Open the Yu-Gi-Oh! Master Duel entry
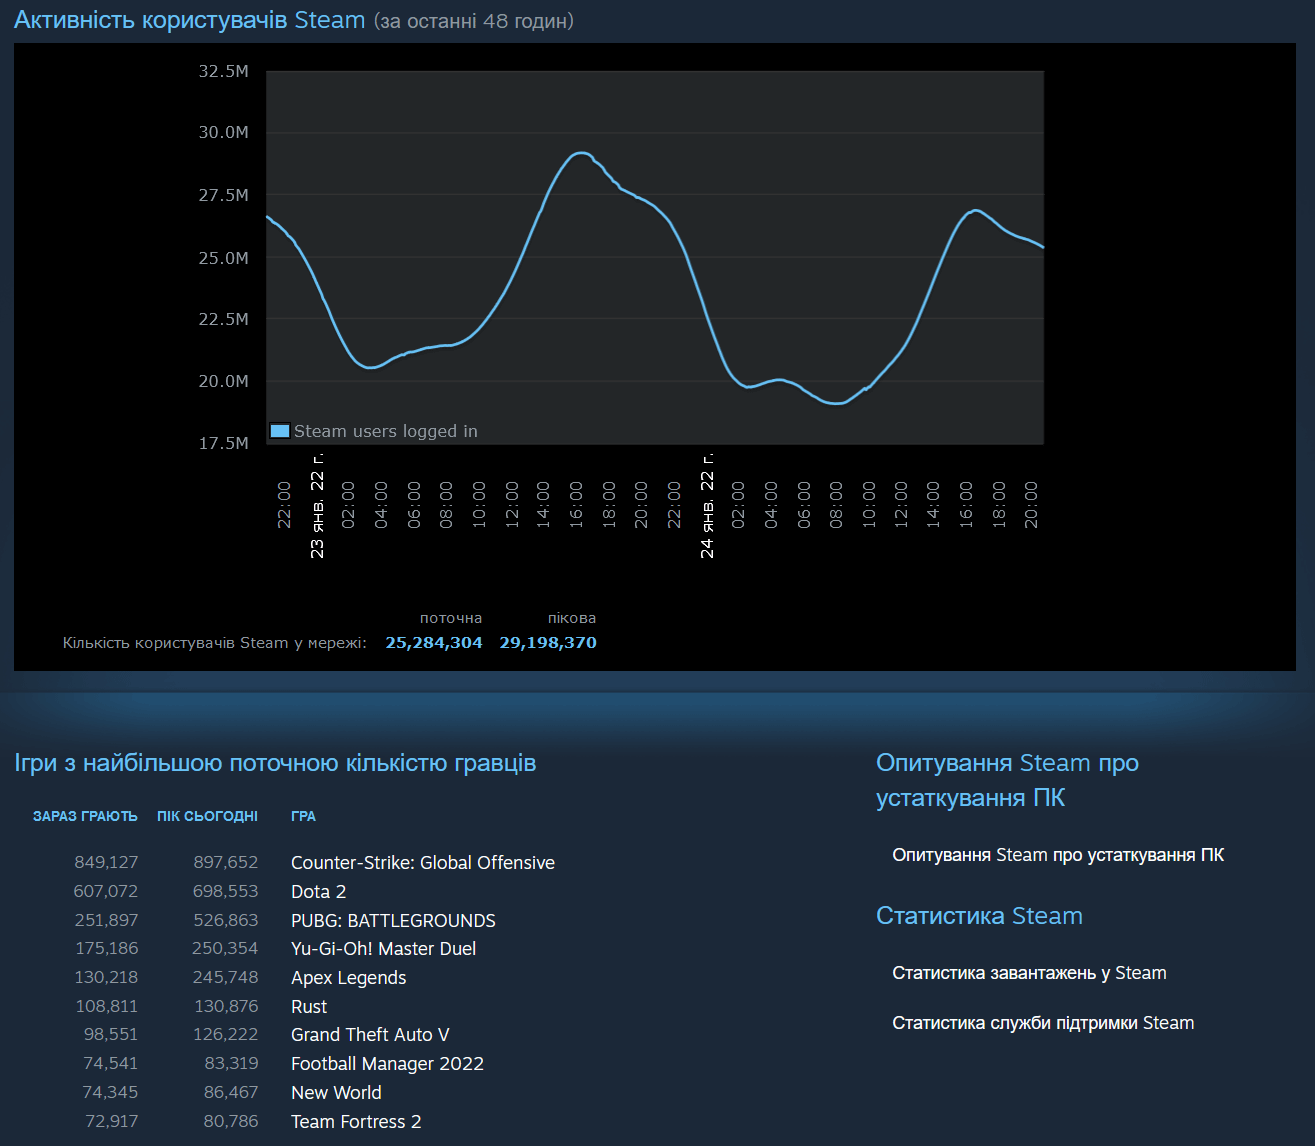This screenshot has width=1315, height=1146. [383, 948]
